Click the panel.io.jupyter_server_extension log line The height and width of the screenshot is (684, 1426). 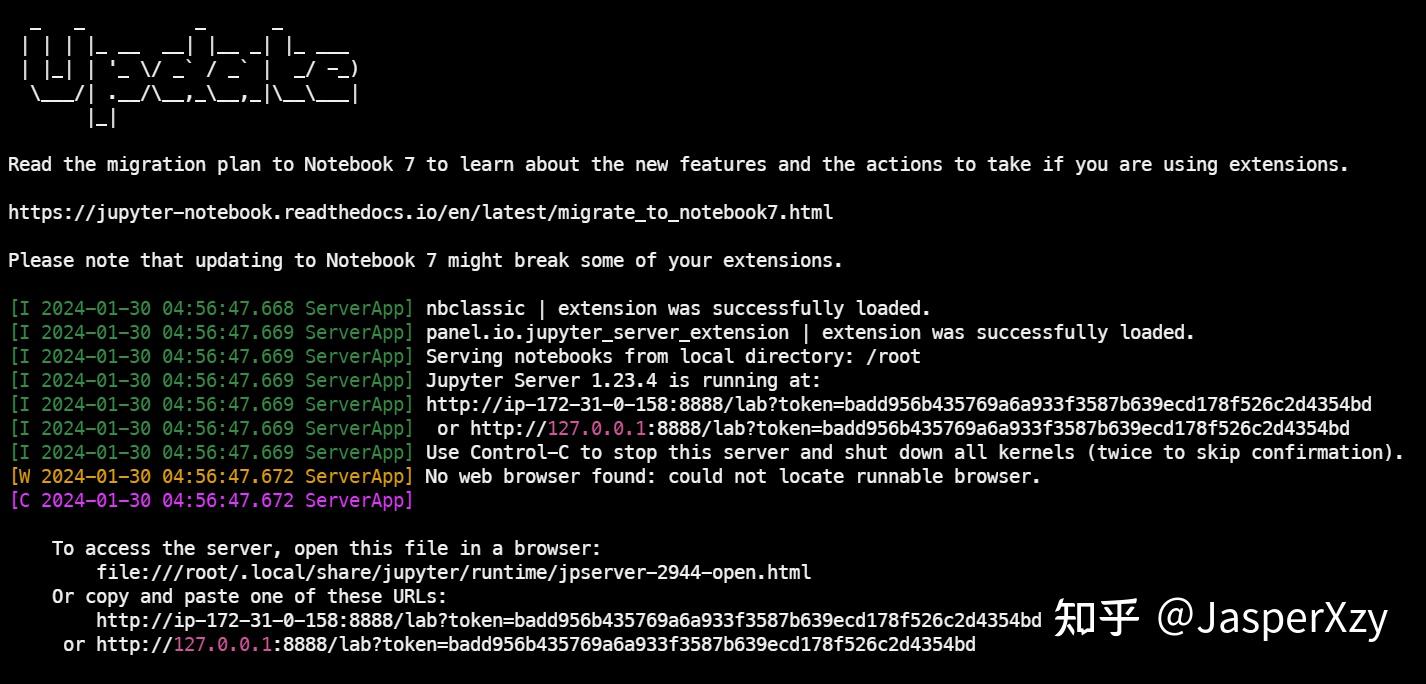(x=810, y=332)
